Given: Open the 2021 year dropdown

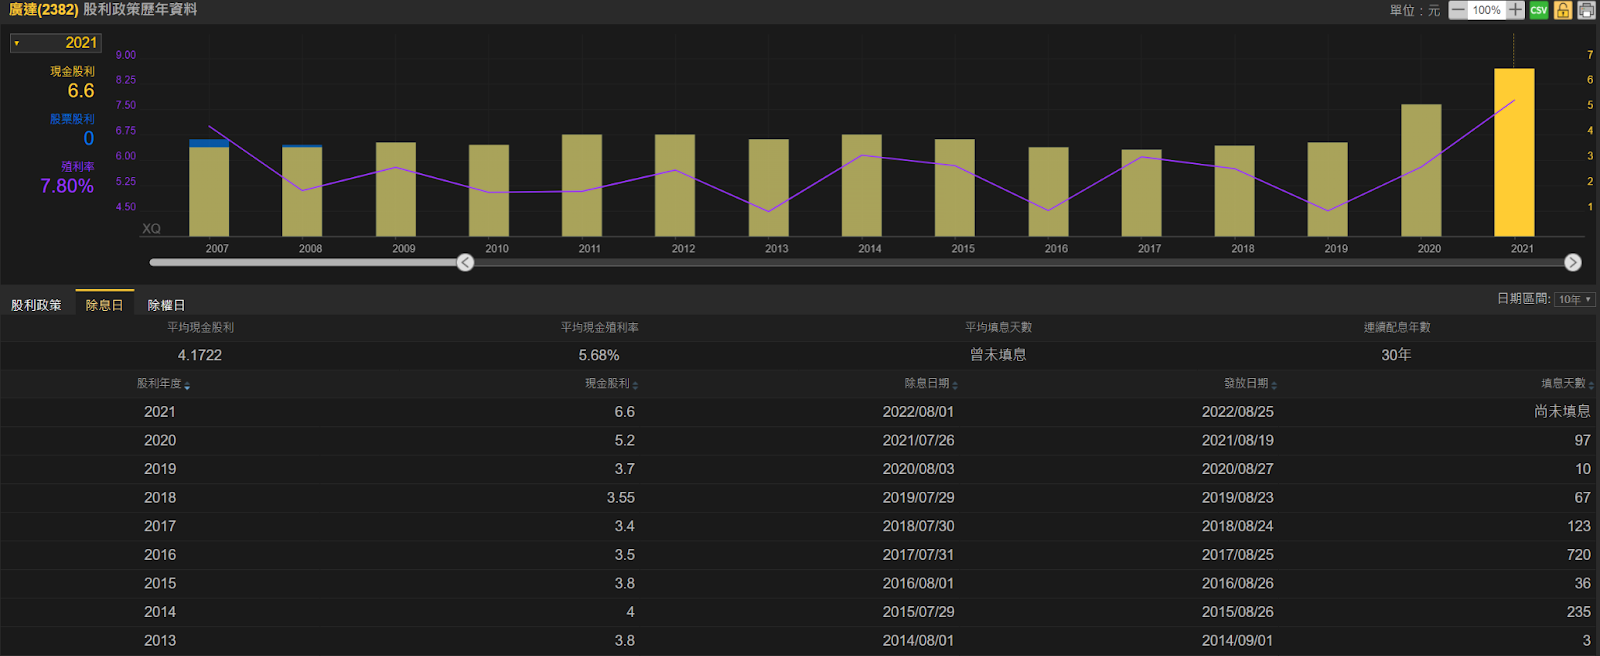Looking at the screenshot, I should [x=56, y=43].
